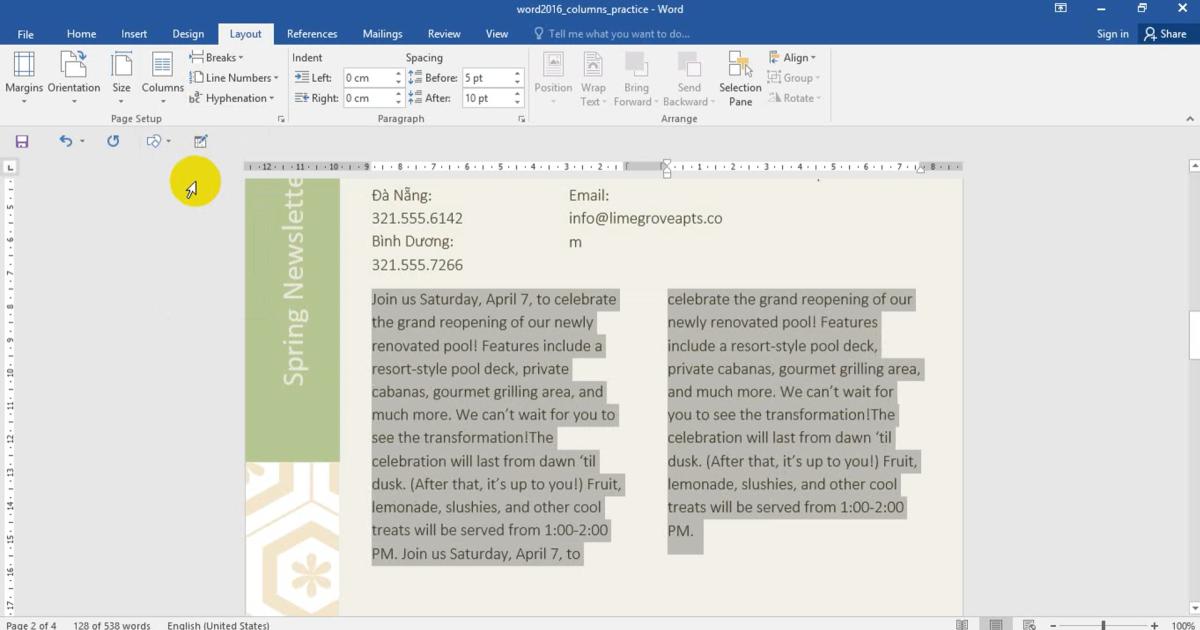The width and height of the screenshot is (1200, 630).
Task: Open the Undo history dropdown
Action: coord(82,141)
